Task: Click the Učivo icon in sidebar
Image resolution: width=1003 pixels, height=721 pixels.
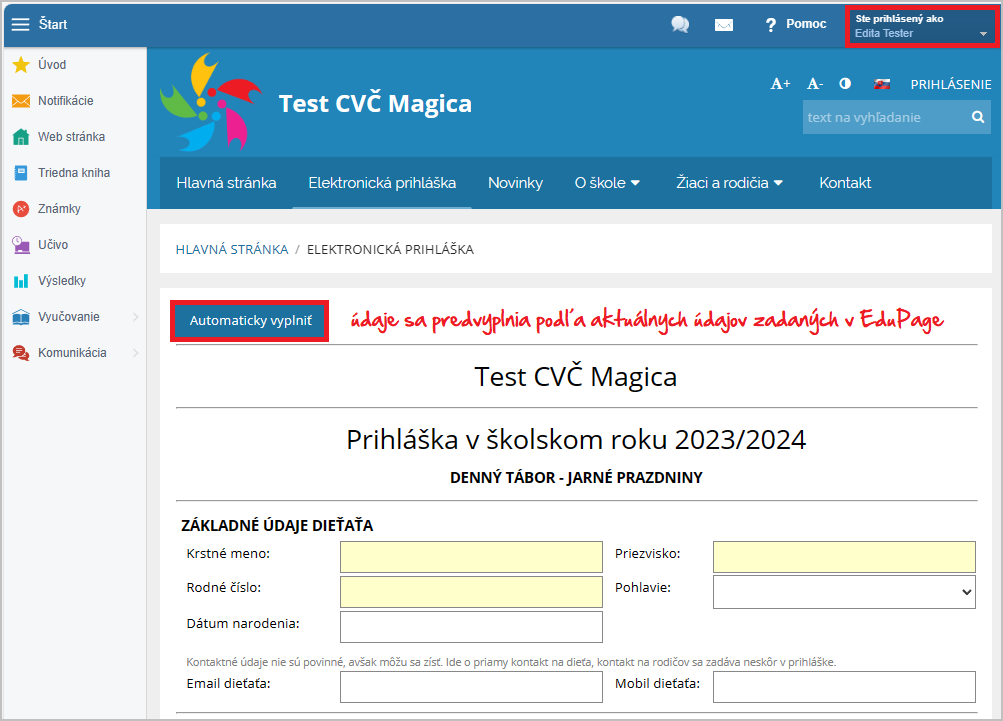Action: (21, 245)
